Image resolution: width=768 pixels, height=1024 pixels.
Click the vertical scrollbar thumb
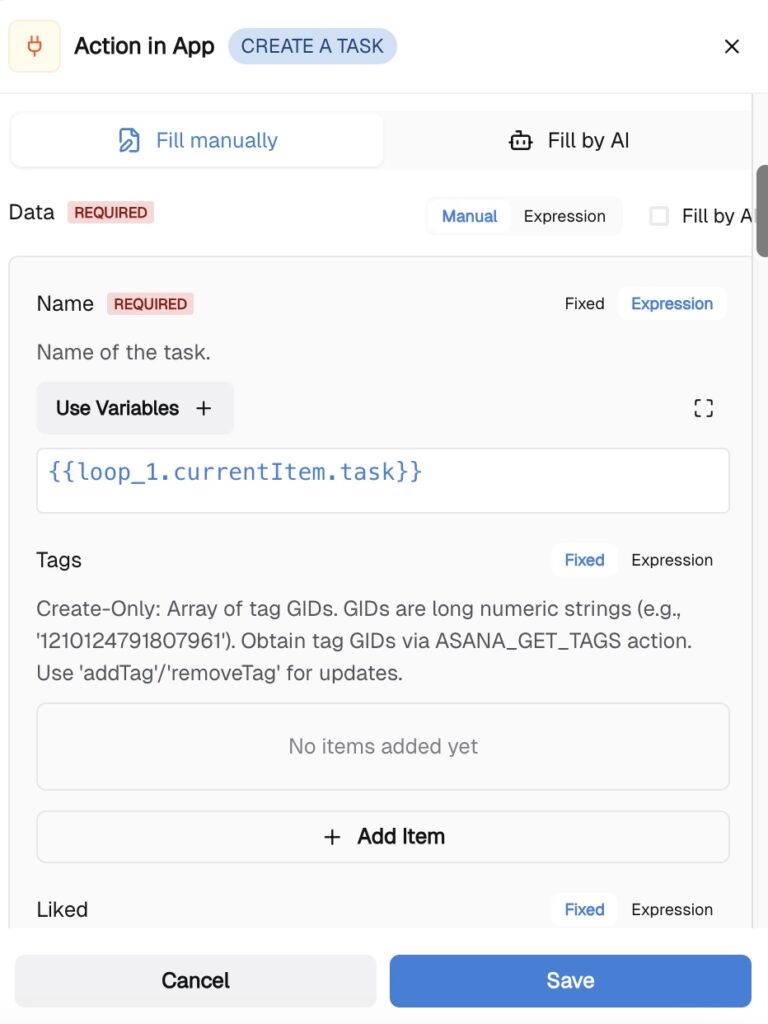[x=762, y=210]
